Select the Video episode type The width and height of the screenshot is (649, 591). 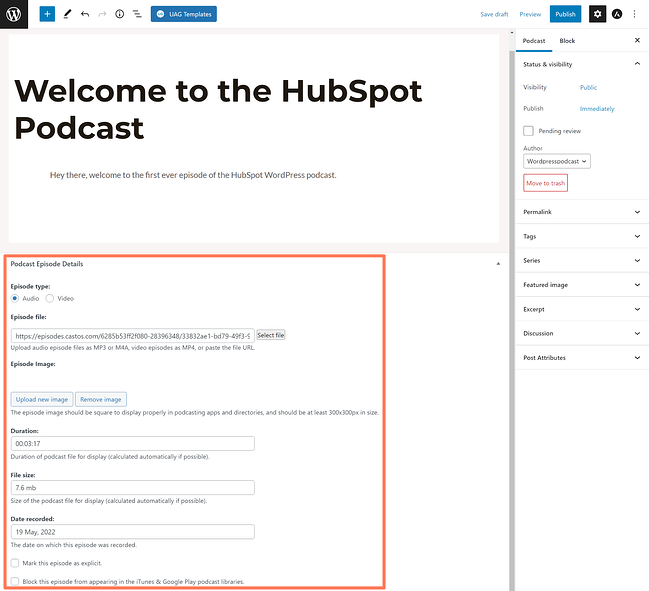pos(50,298)
